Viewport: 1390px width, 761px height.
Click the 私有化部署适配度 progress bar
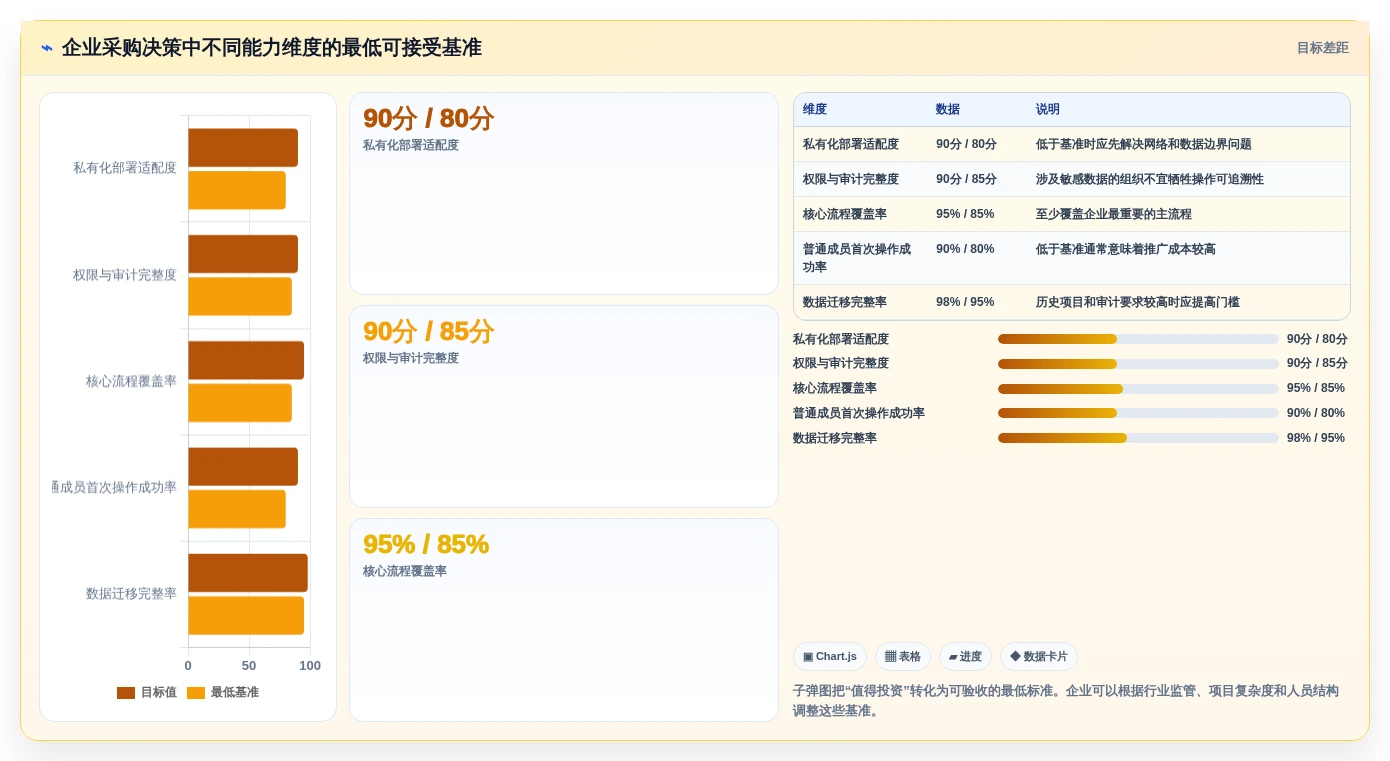(x=1138, y=339)
